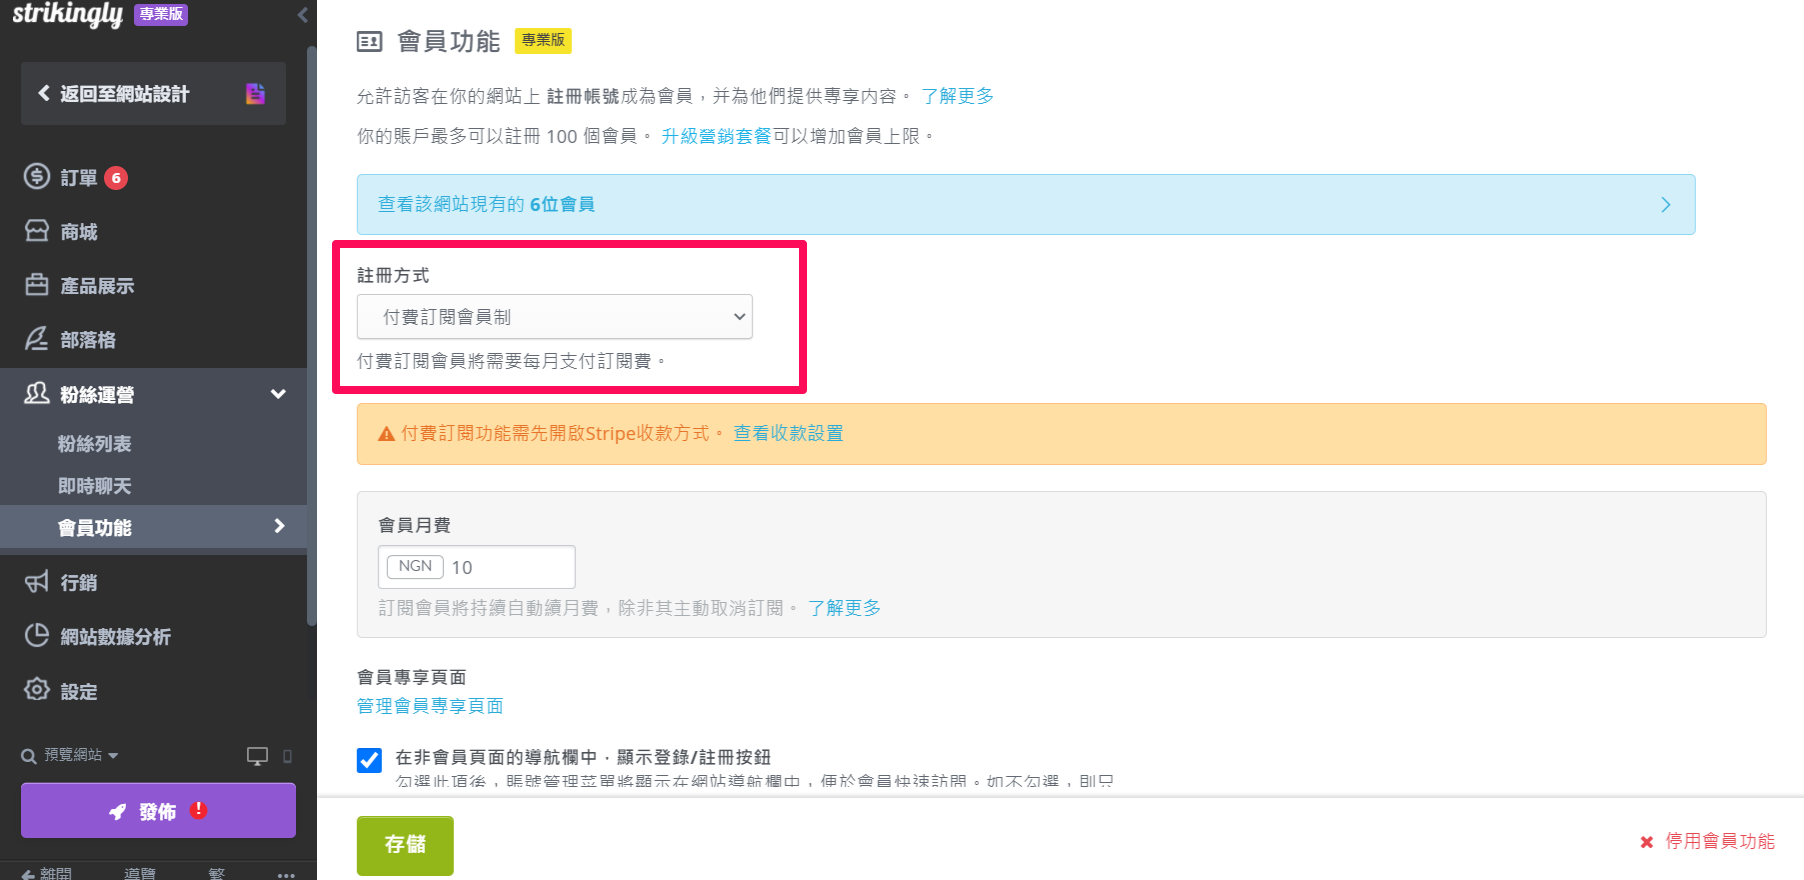This screenshot has height=880, width=1804.
Task: Open the 註冊方式 dropdown 付費訂閱會員制
Action: [555, 317]
